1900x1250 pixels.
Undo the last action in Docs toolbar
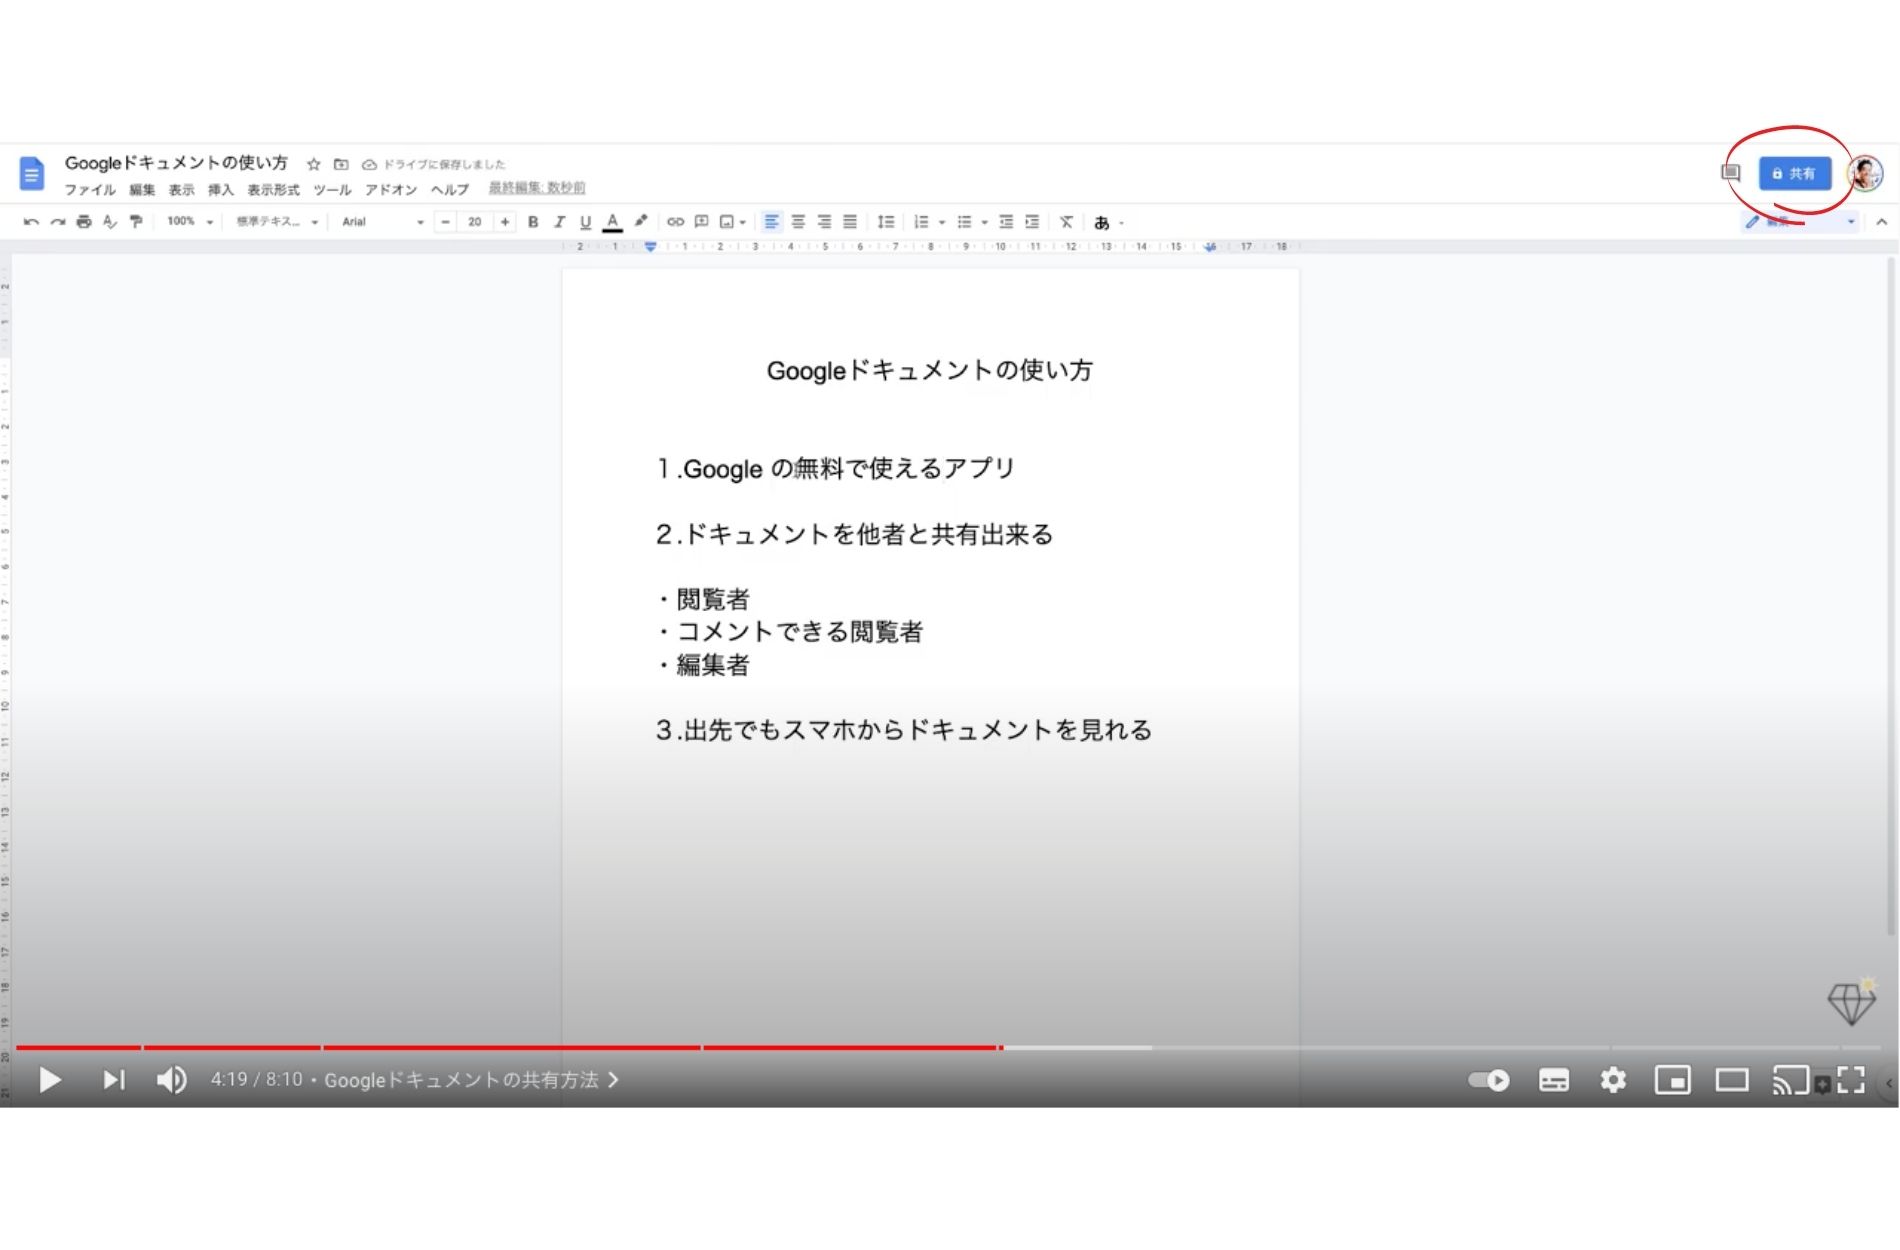click(x=31, y=222)
